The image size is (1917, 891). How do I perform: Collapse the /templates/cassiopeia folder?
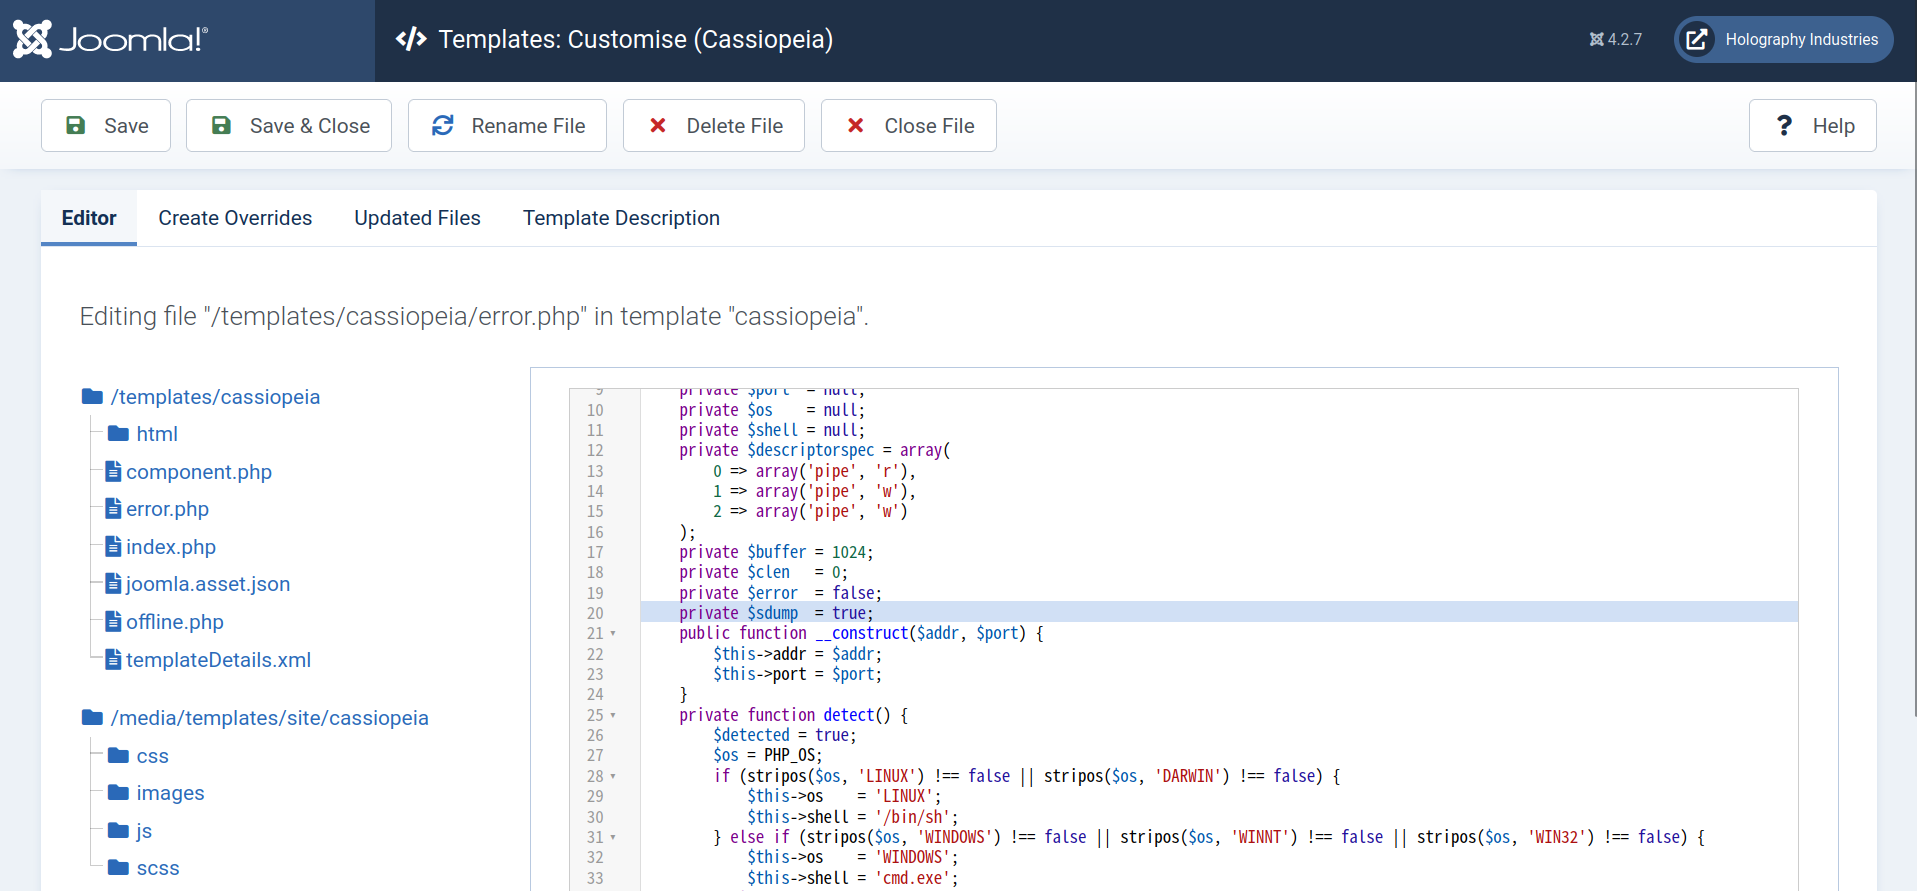tap(215, 397)
